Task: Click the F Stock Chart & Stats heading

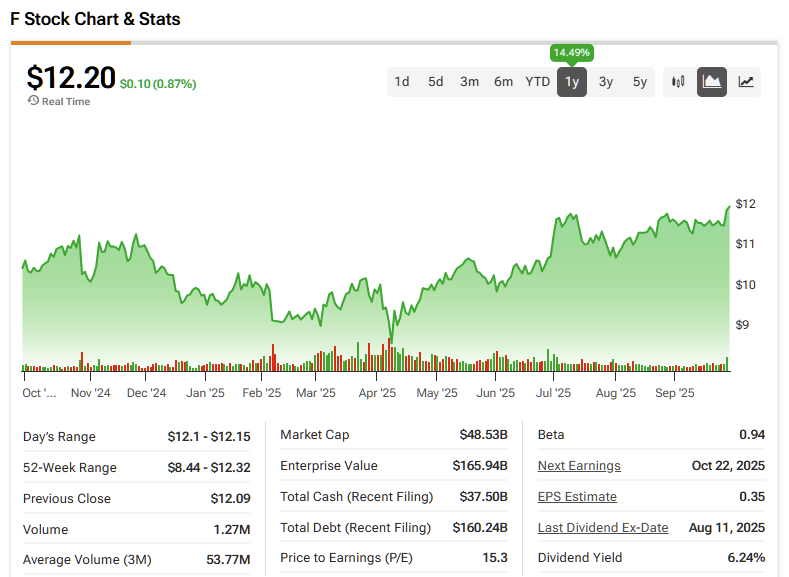Action: 96,19
